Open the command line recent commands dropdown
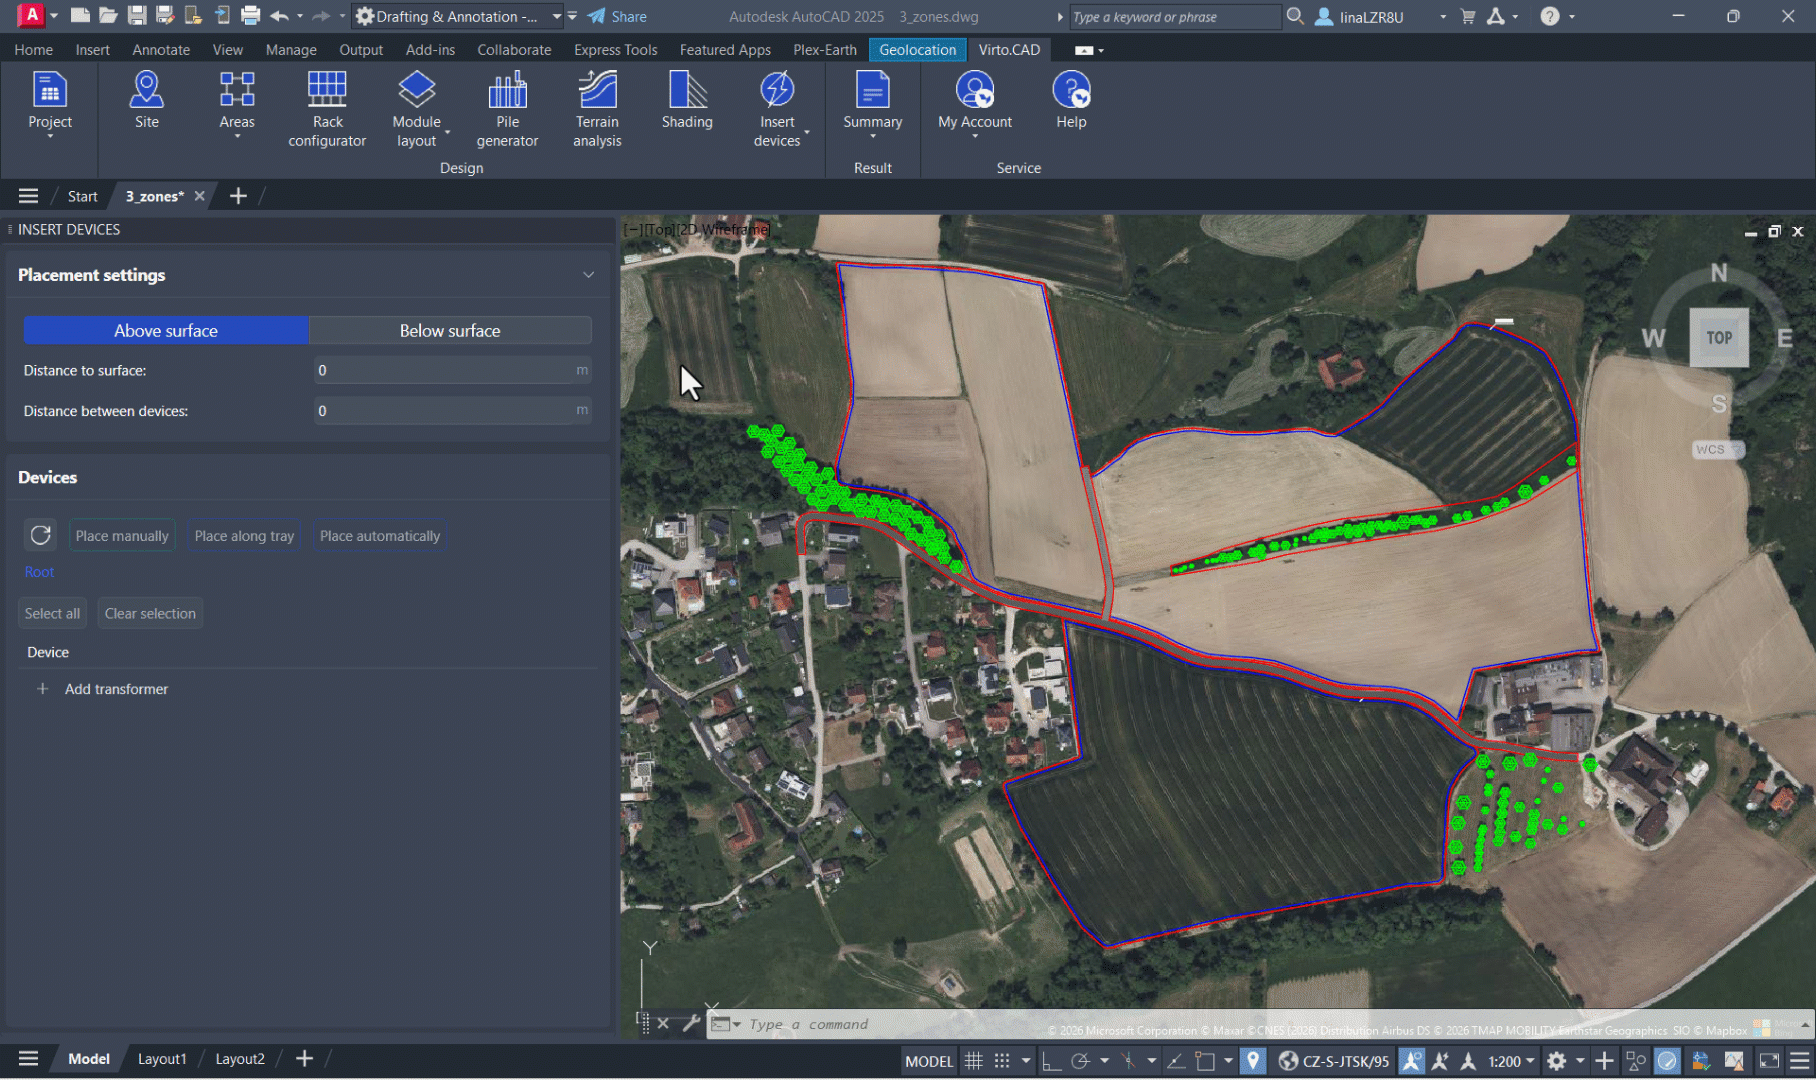This screenshot has width=1816, height=1080. 737,1024
